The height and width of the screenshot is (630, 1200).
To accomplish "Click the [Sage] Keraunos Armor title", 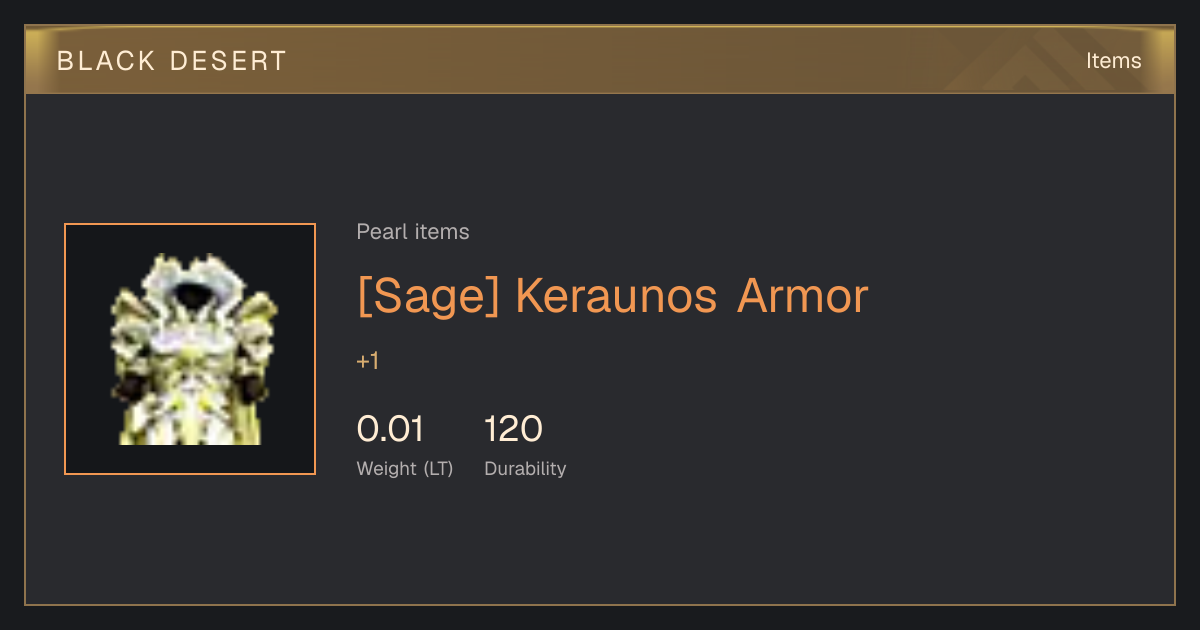I will click(613, 296).
